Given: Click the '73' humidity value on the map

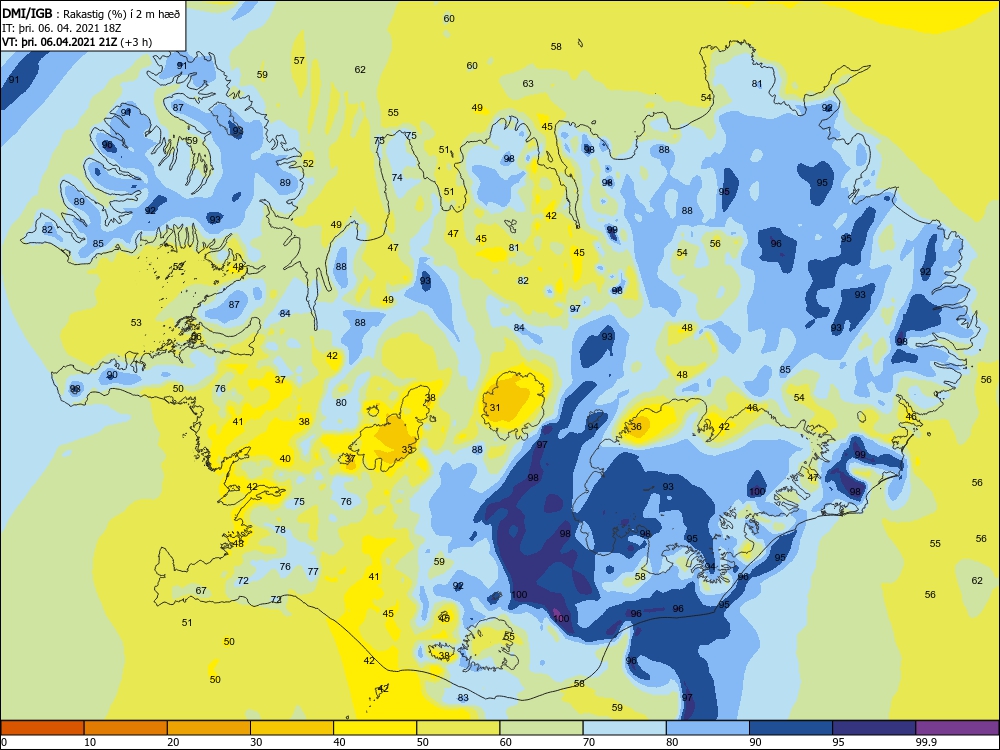Looking at the screenshot, I should (x=276, y=599).
